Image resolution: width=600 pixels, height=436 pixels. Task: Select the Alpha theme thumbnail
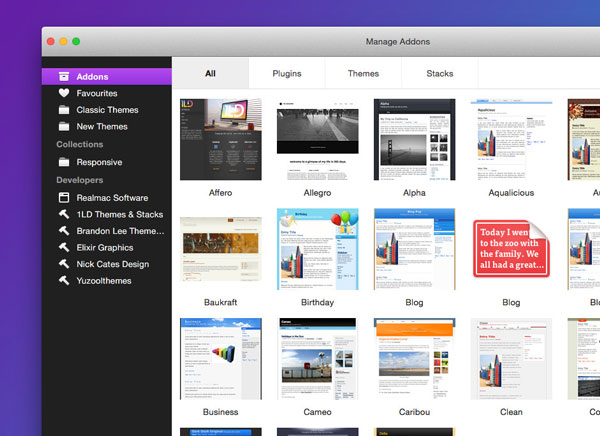(414, 139)
